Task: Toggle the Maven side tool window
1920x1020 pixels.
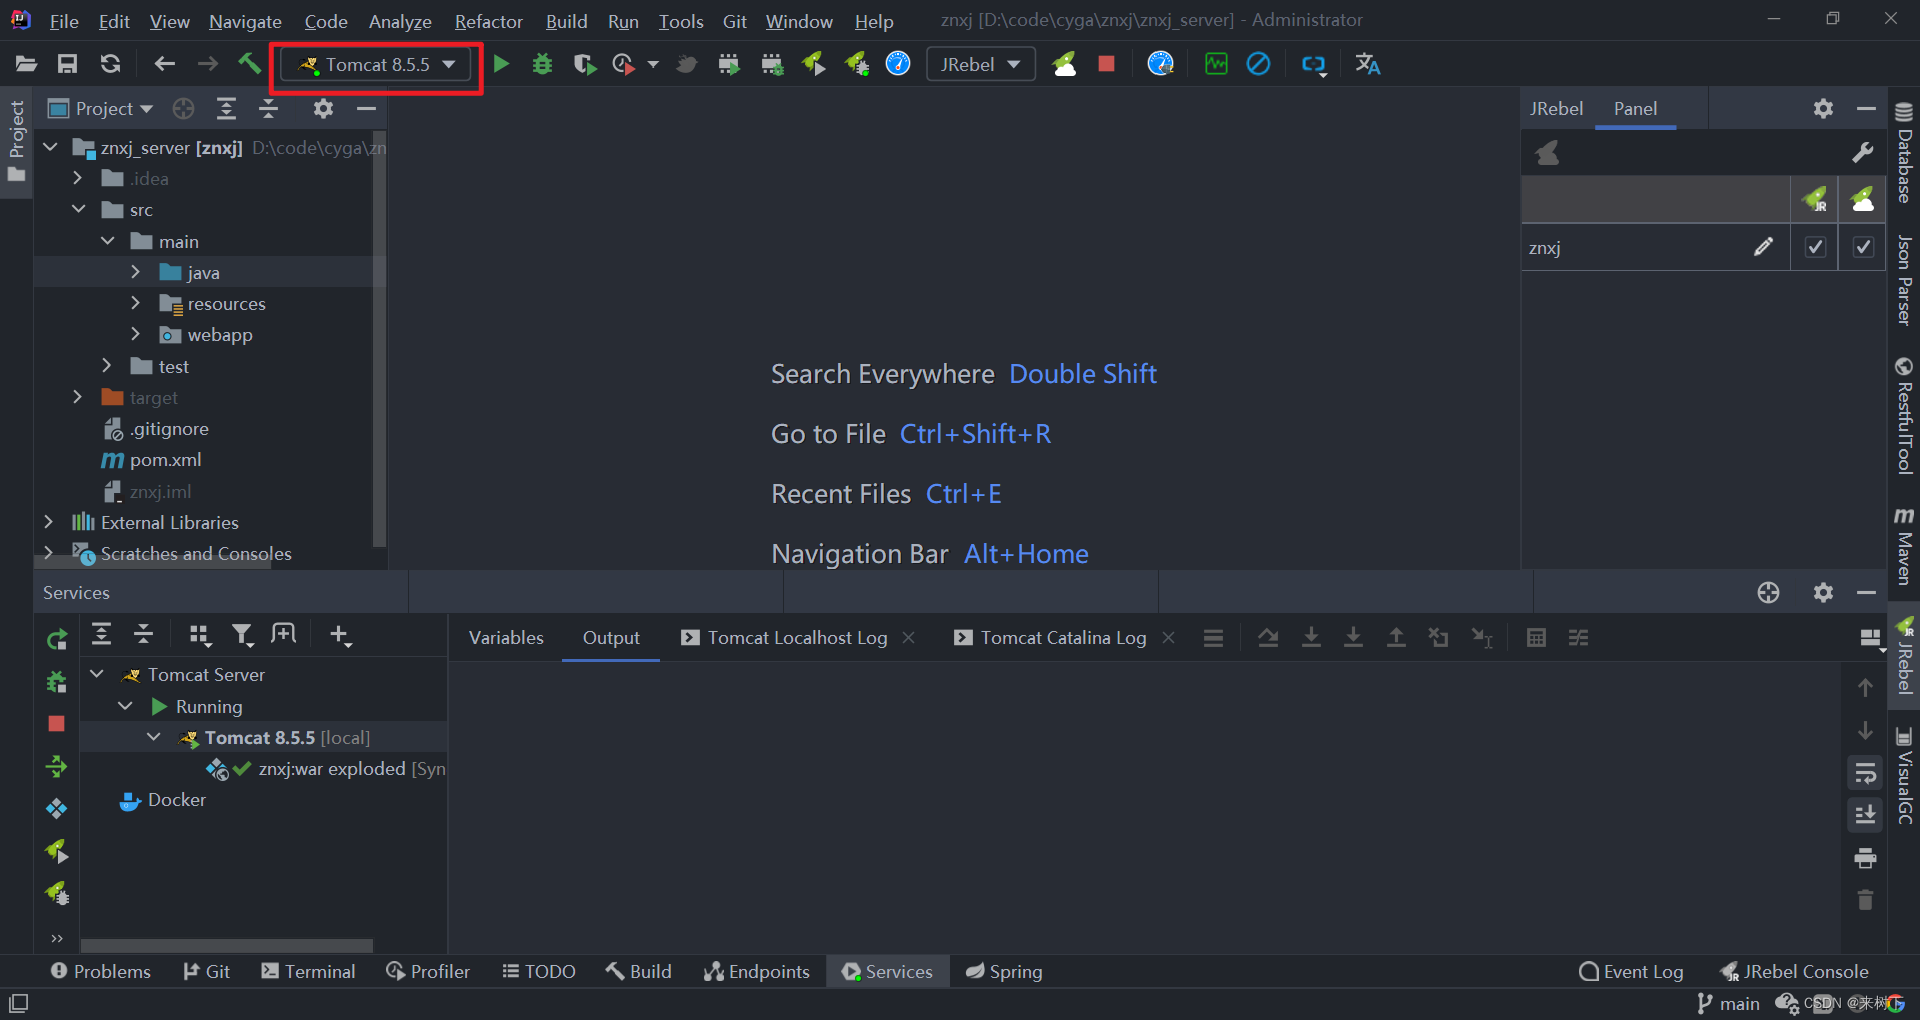Action: click(x=1904, y=545)
